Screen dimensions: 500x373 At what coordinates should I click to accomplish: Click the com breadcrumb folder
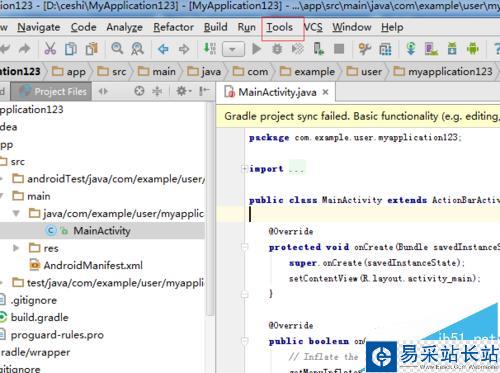[250, 71]
